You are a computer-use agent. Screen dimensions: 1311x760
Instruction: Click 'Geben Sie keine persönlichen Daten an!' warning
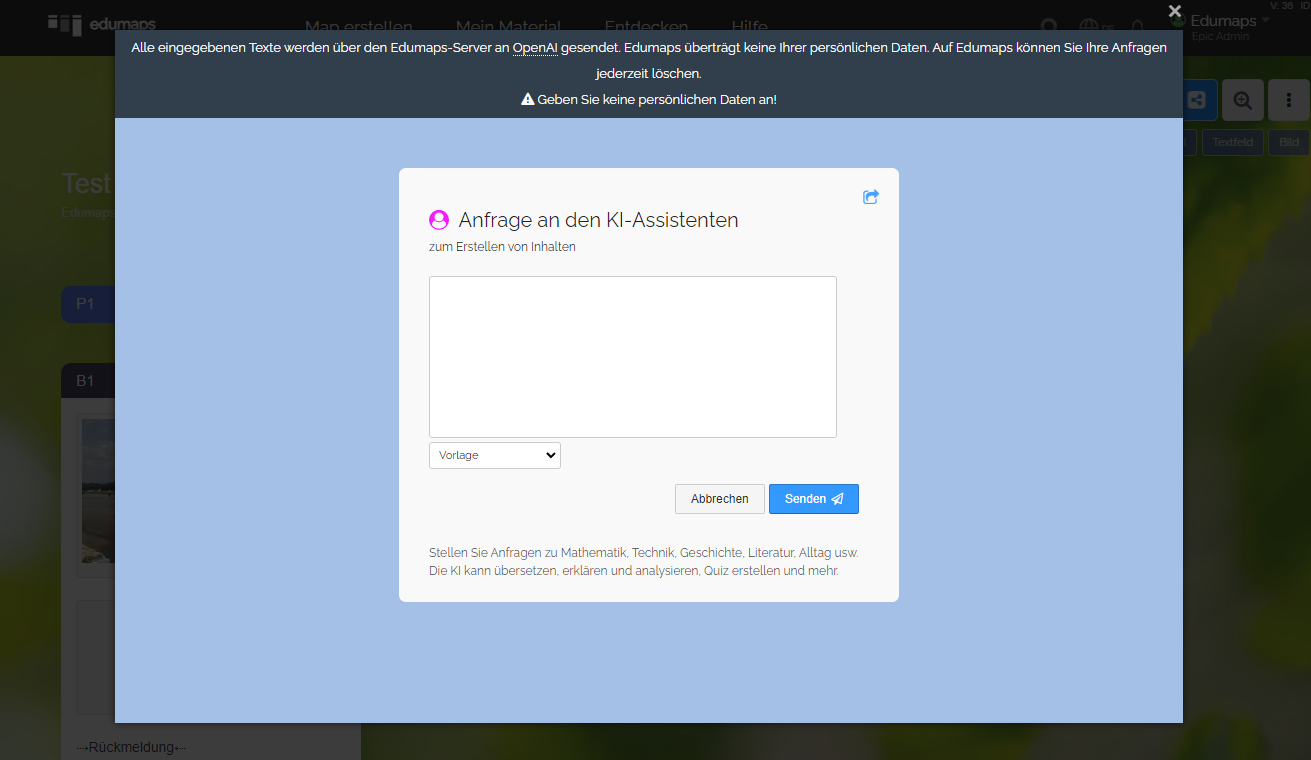[x=657, y=100]
